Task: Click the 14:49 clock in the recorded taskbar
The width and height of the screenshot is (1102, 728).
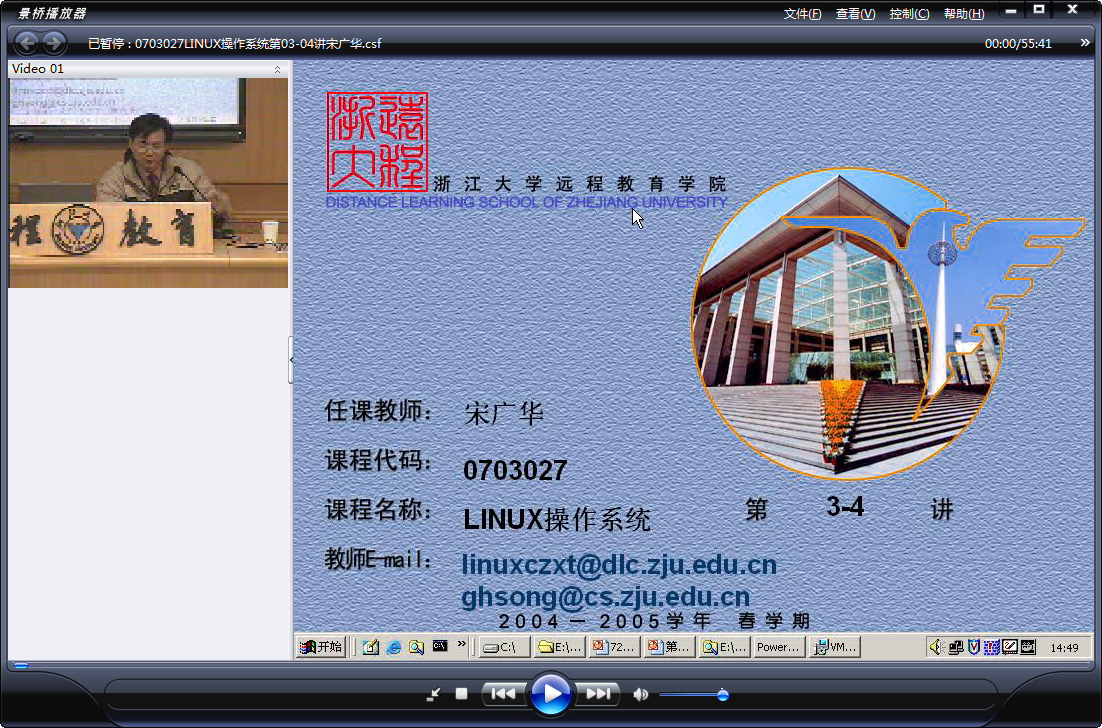Action: pos(1064,648)
